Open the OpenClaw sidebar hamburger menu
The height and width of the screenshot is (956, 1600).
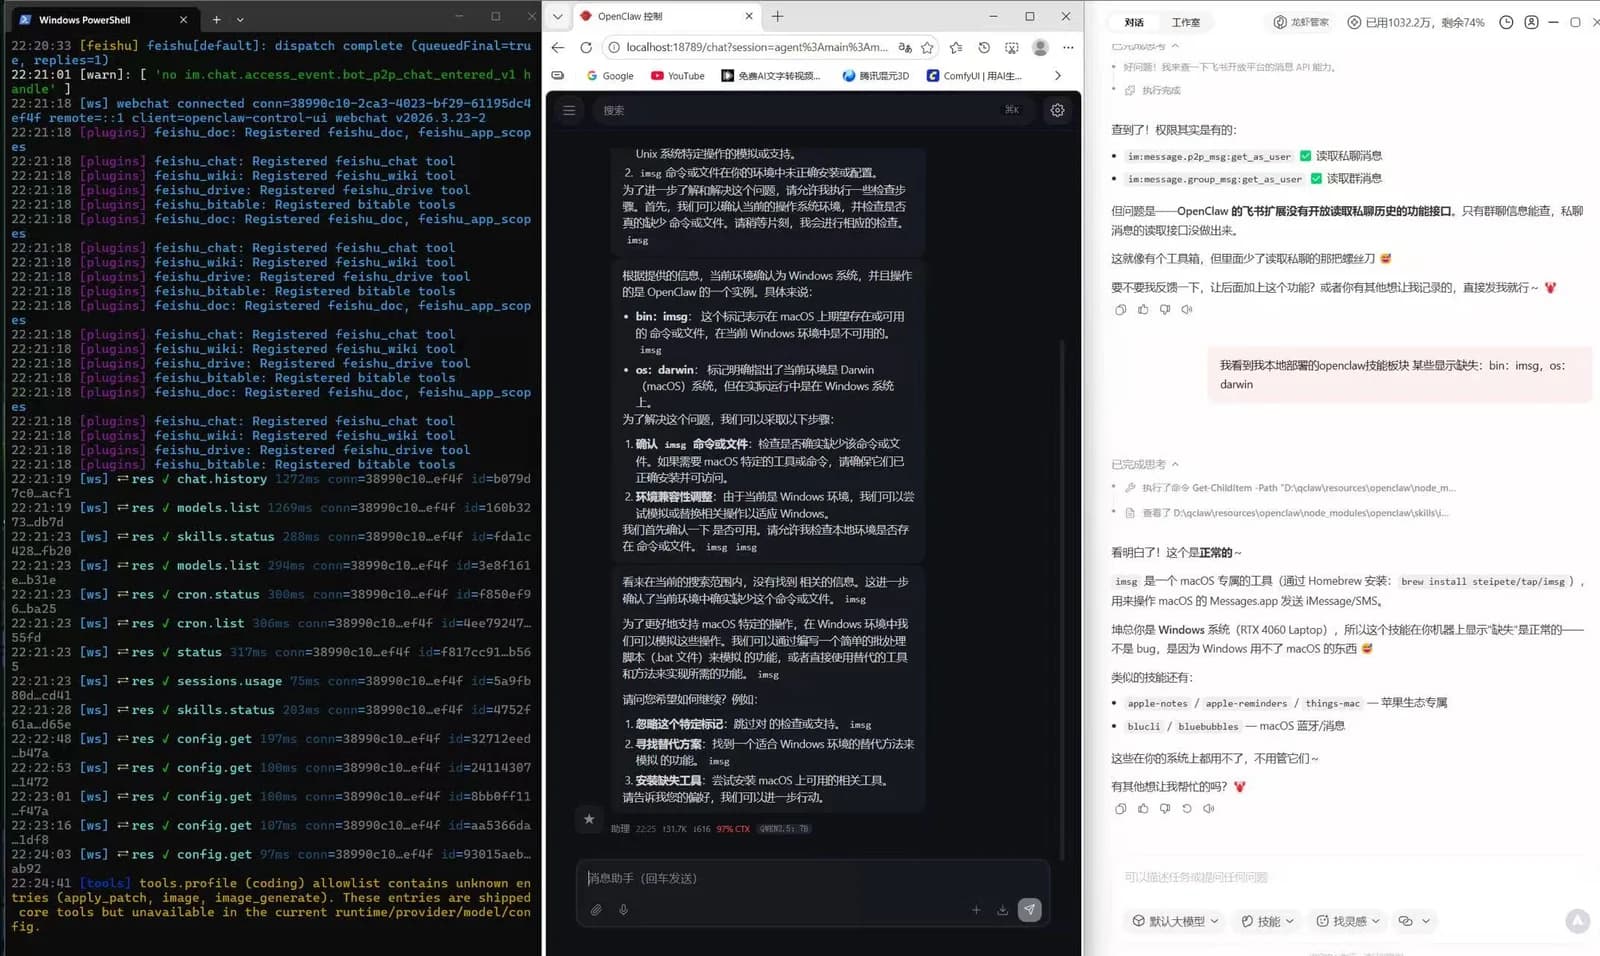pyautogui.click(x=569, y=110)
